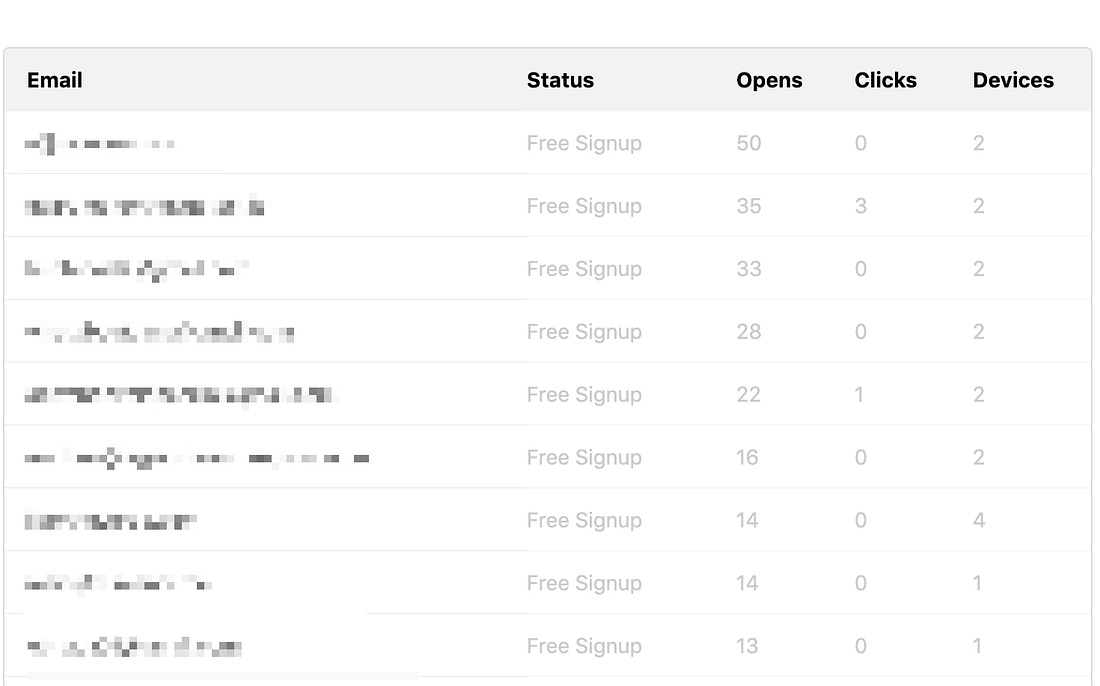
Task: Click the click count 3
Action: point(861,206)
